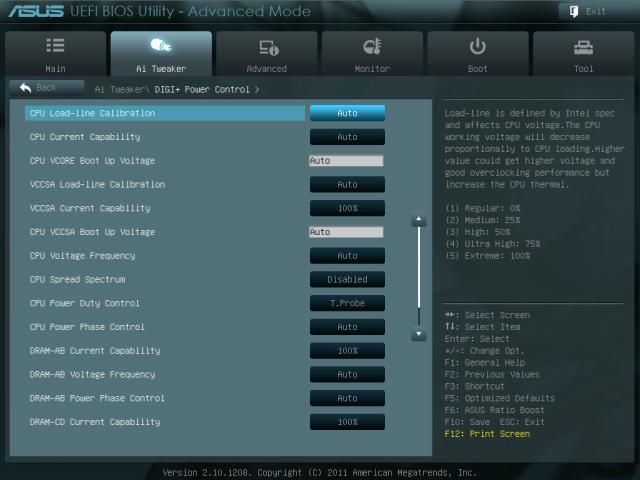The width and height of the screenshot is (640, 480).
Task: Expand CPU Power Phase Control options
Action: pos(347,327)
